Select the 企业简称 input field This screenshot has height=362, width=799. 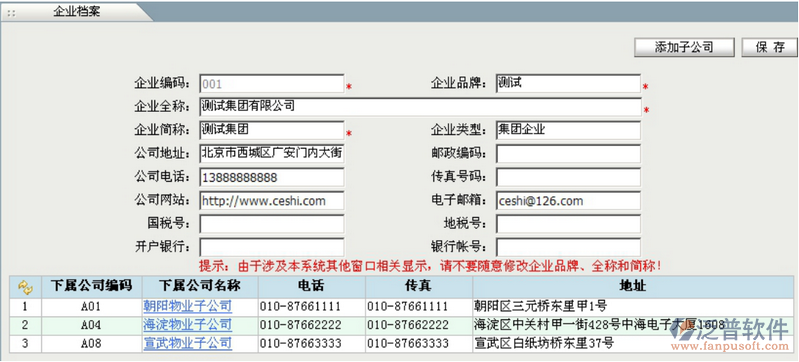[272, 130]
